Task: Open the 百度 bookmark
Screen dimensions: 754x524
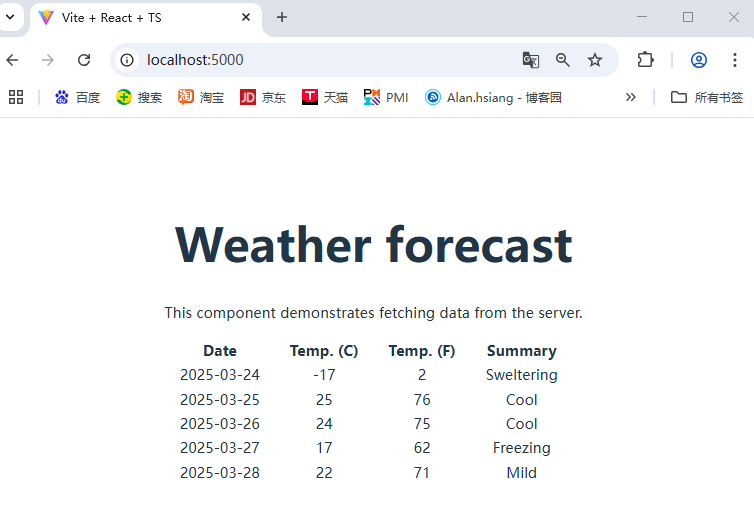Action: click(77, 97)
